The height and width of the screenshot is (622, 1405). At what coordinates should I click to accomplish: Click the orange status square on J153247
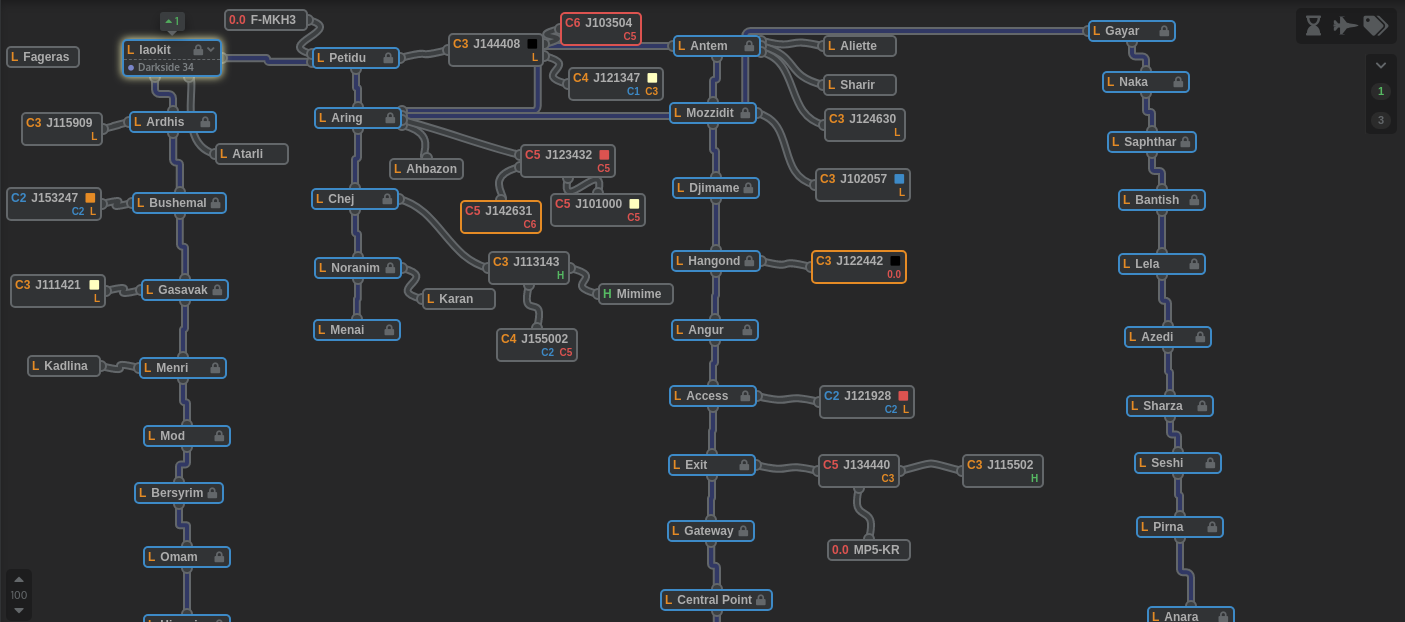[90, 198]
